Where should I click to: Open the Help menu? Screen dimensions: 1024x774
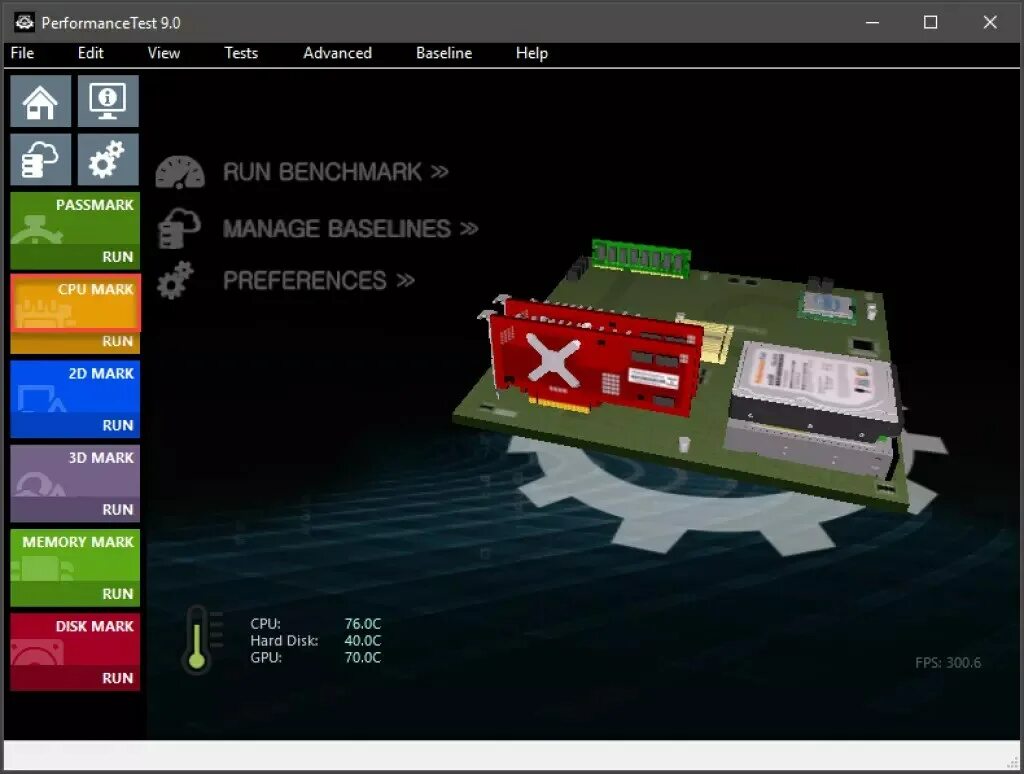[532, 53]
